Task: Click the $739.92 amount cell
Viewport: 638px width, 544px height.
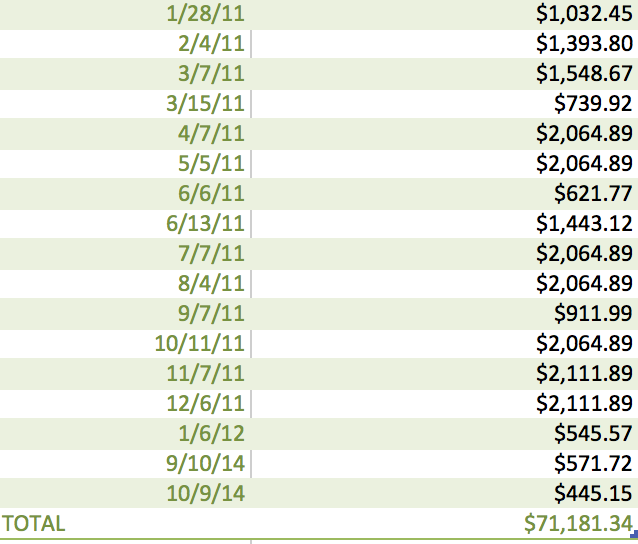Action: click(593, 103)
